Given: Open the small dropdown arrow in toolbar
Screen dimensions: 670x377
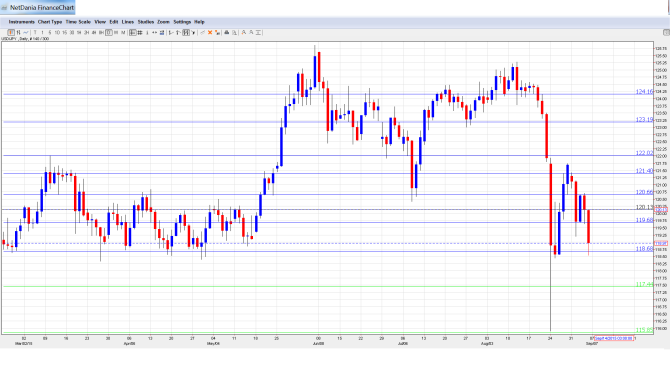Looking at the screenshot, I should coord(194,32).
